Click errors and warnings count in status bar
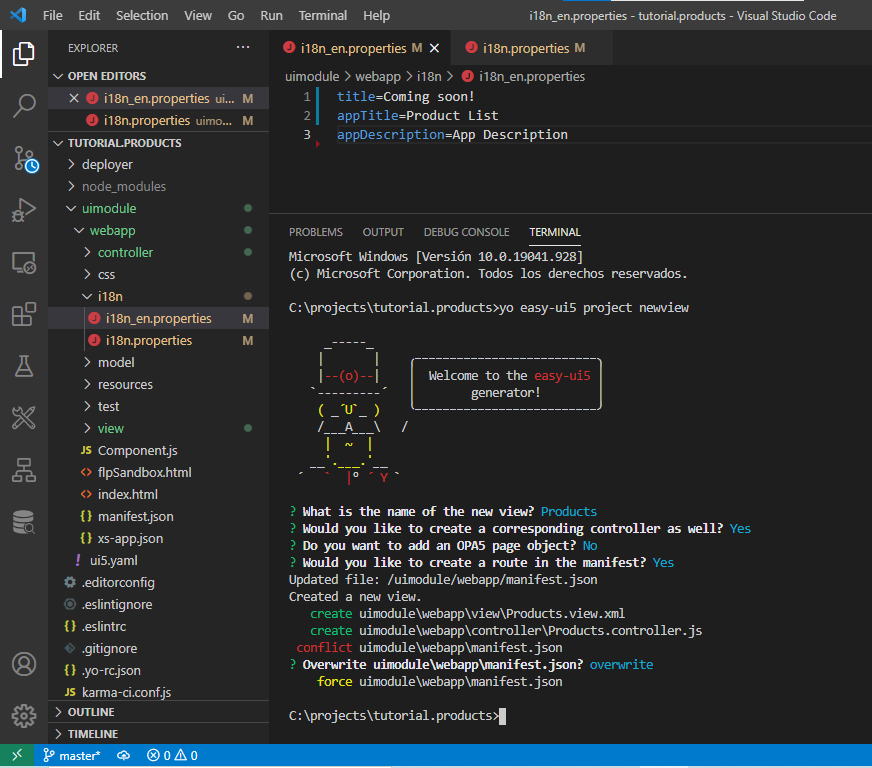The width and height of the screenshot is (872, 768). 172,756
